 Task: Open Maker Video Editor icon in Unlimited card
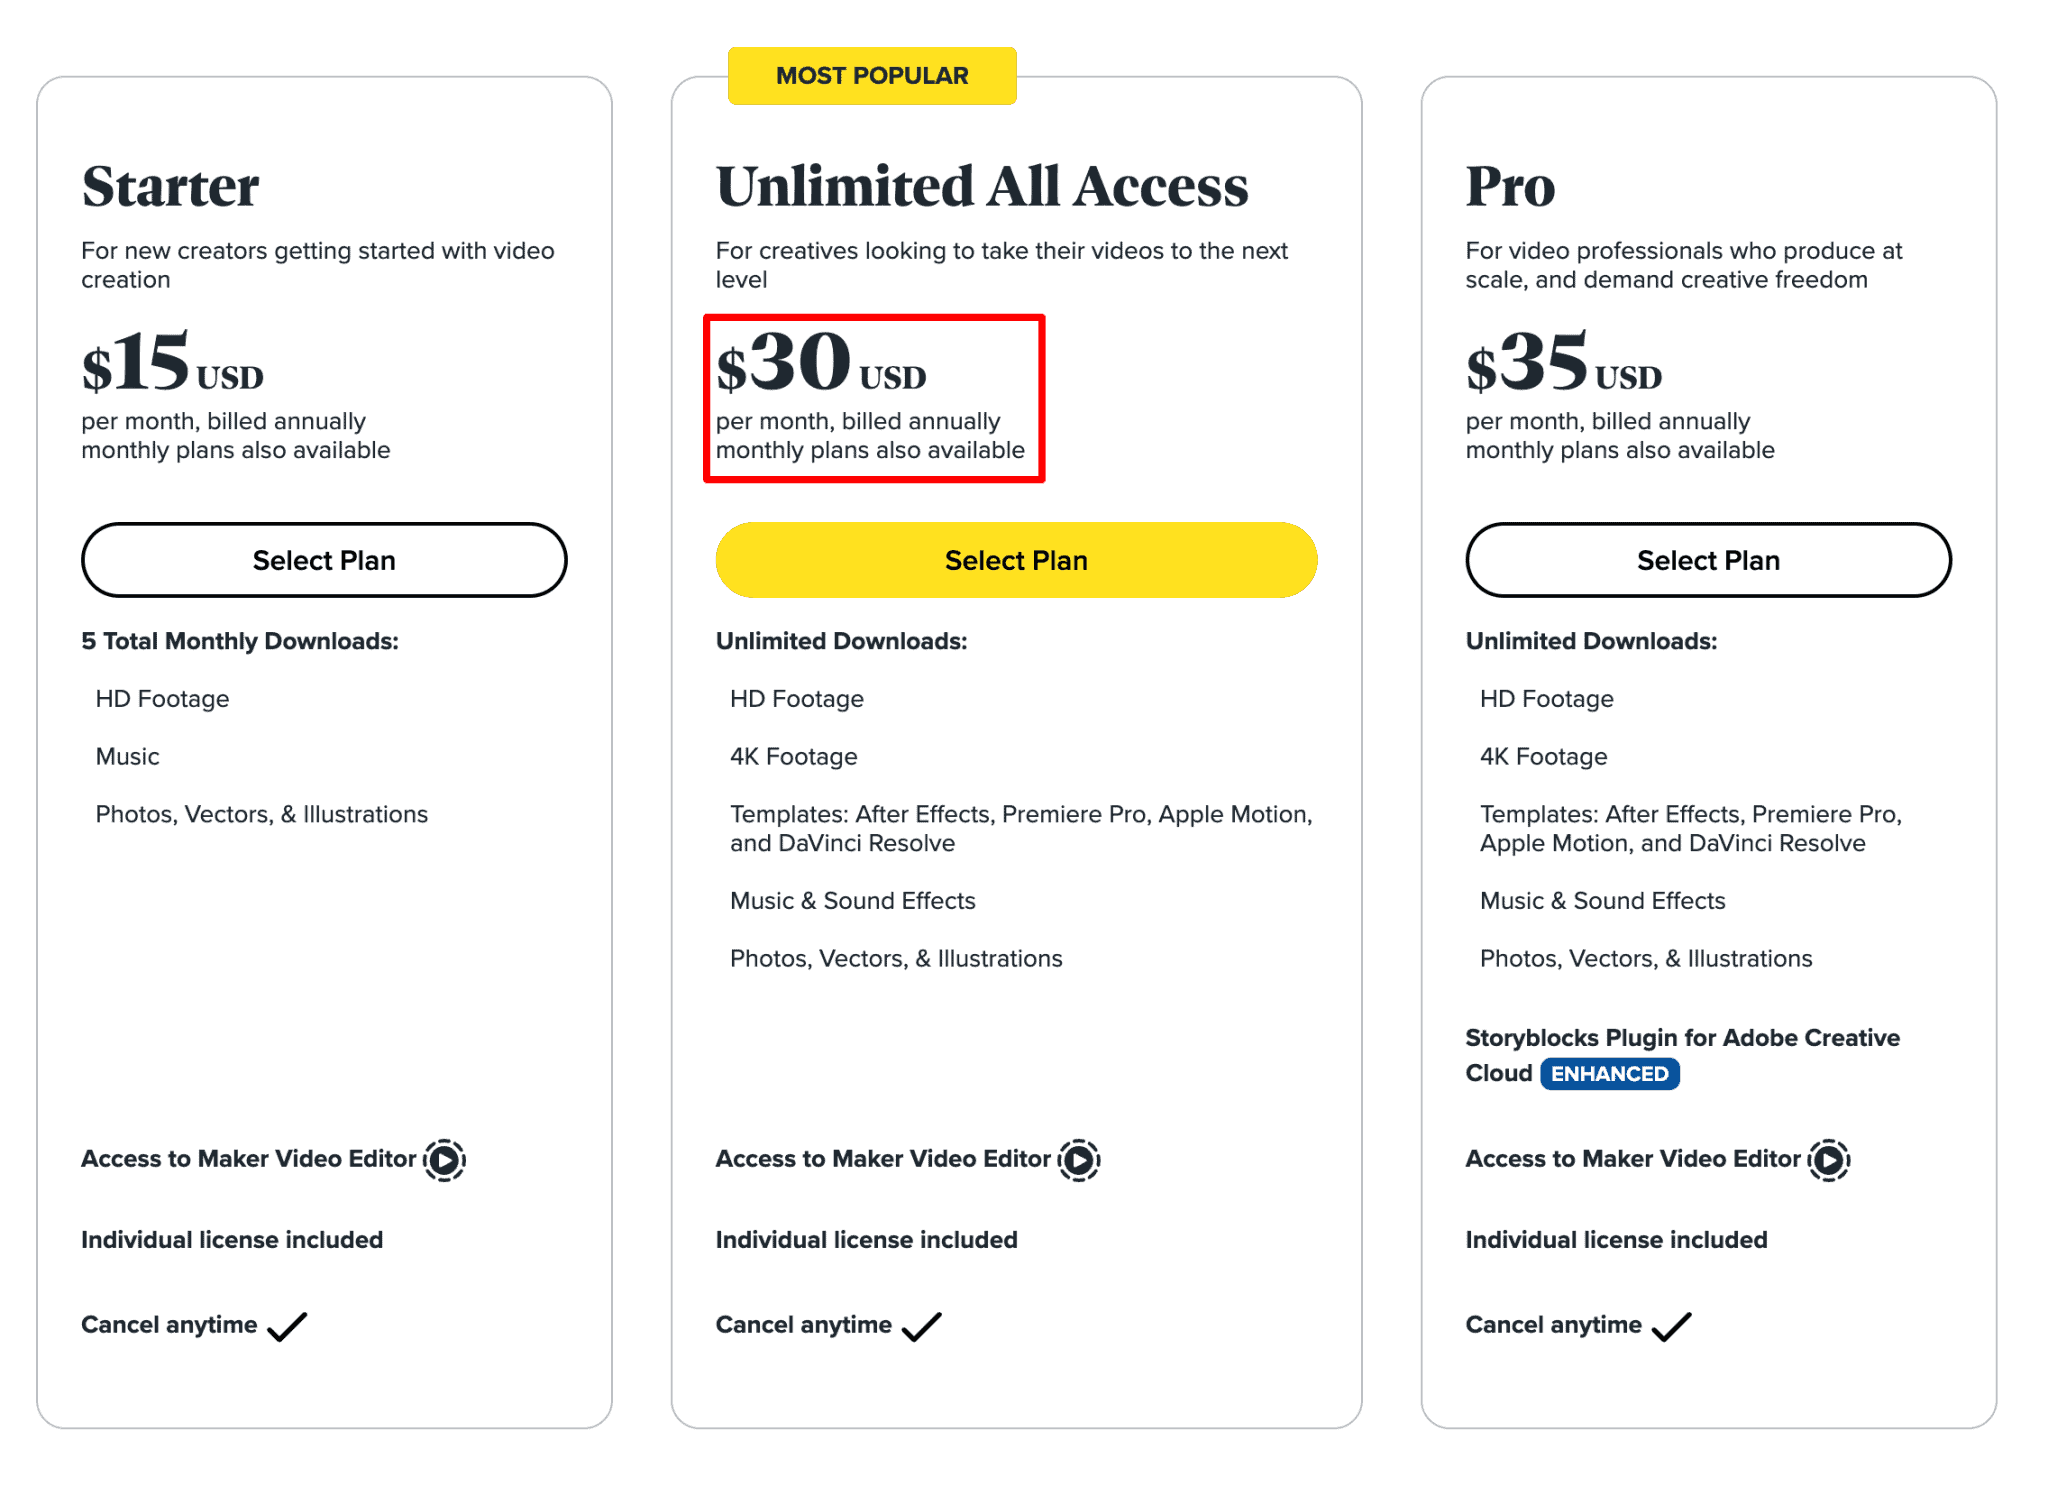[1079, 1160]
